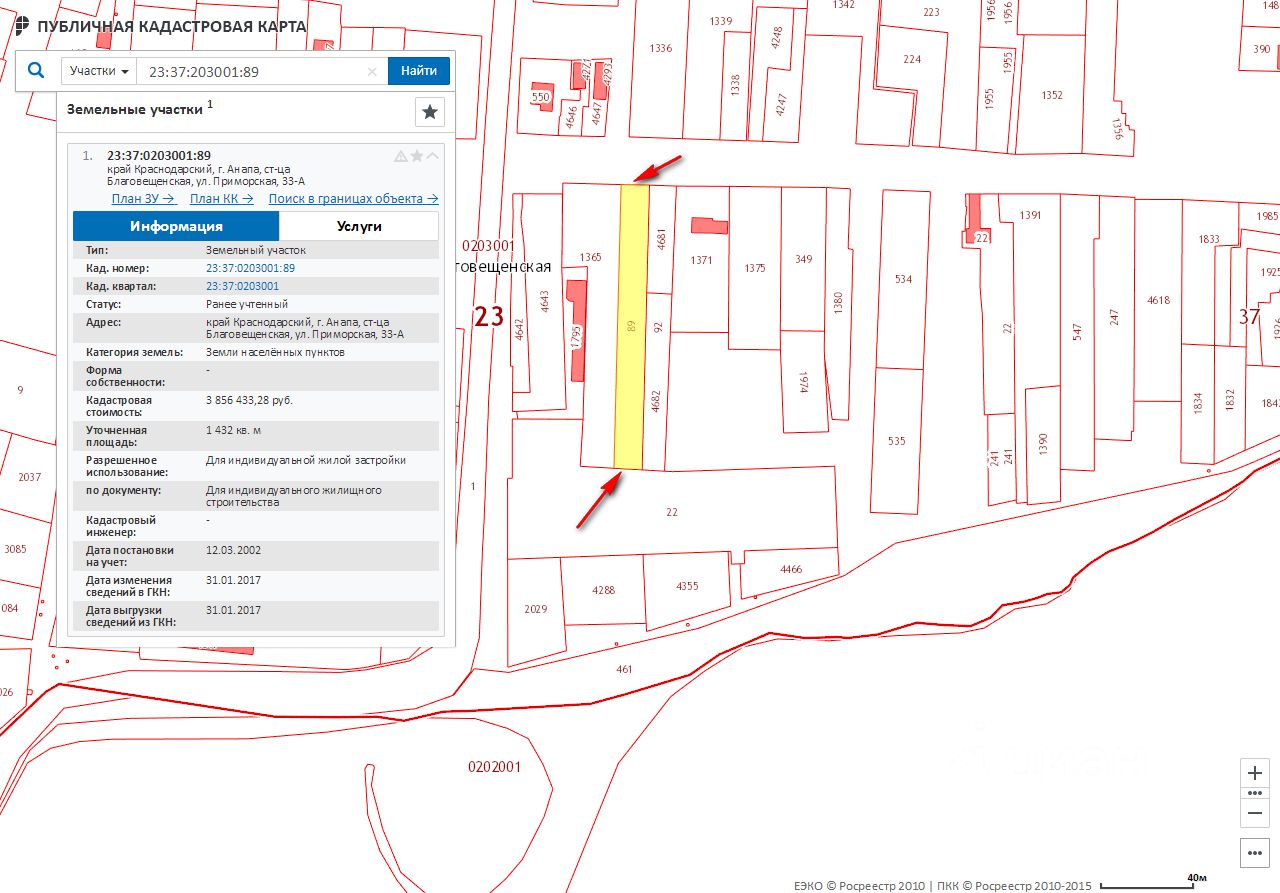Click parcel 1833 on the map

pos(1209,239)
